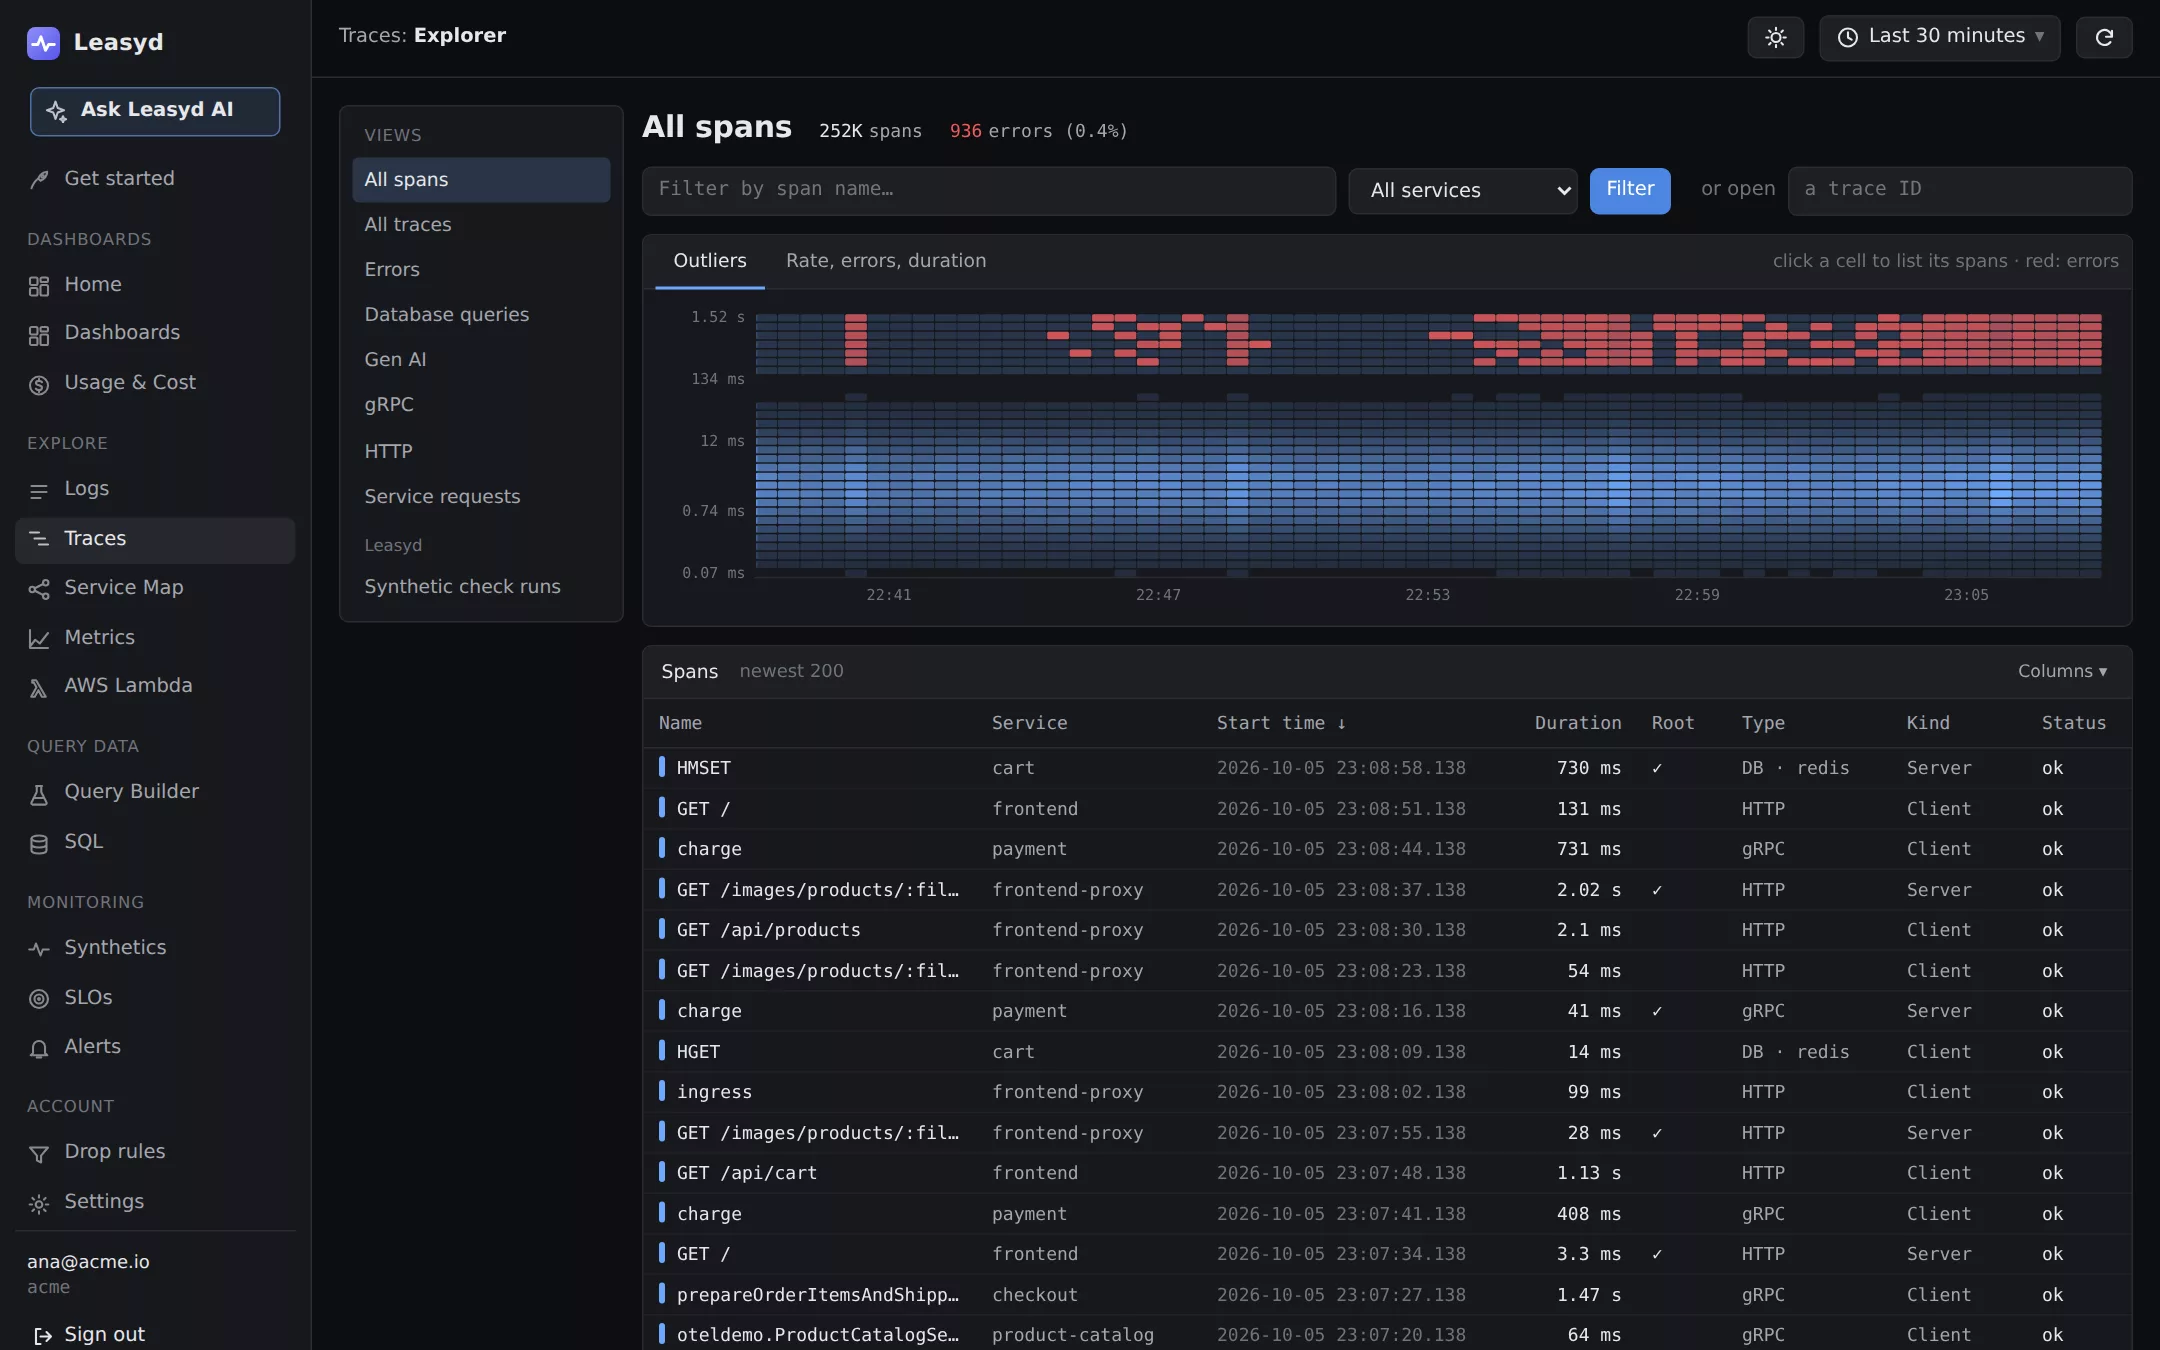Viewport: 2160px width, 1350px height.
Task: Open Synthetics monitoring
Action: 155,948
